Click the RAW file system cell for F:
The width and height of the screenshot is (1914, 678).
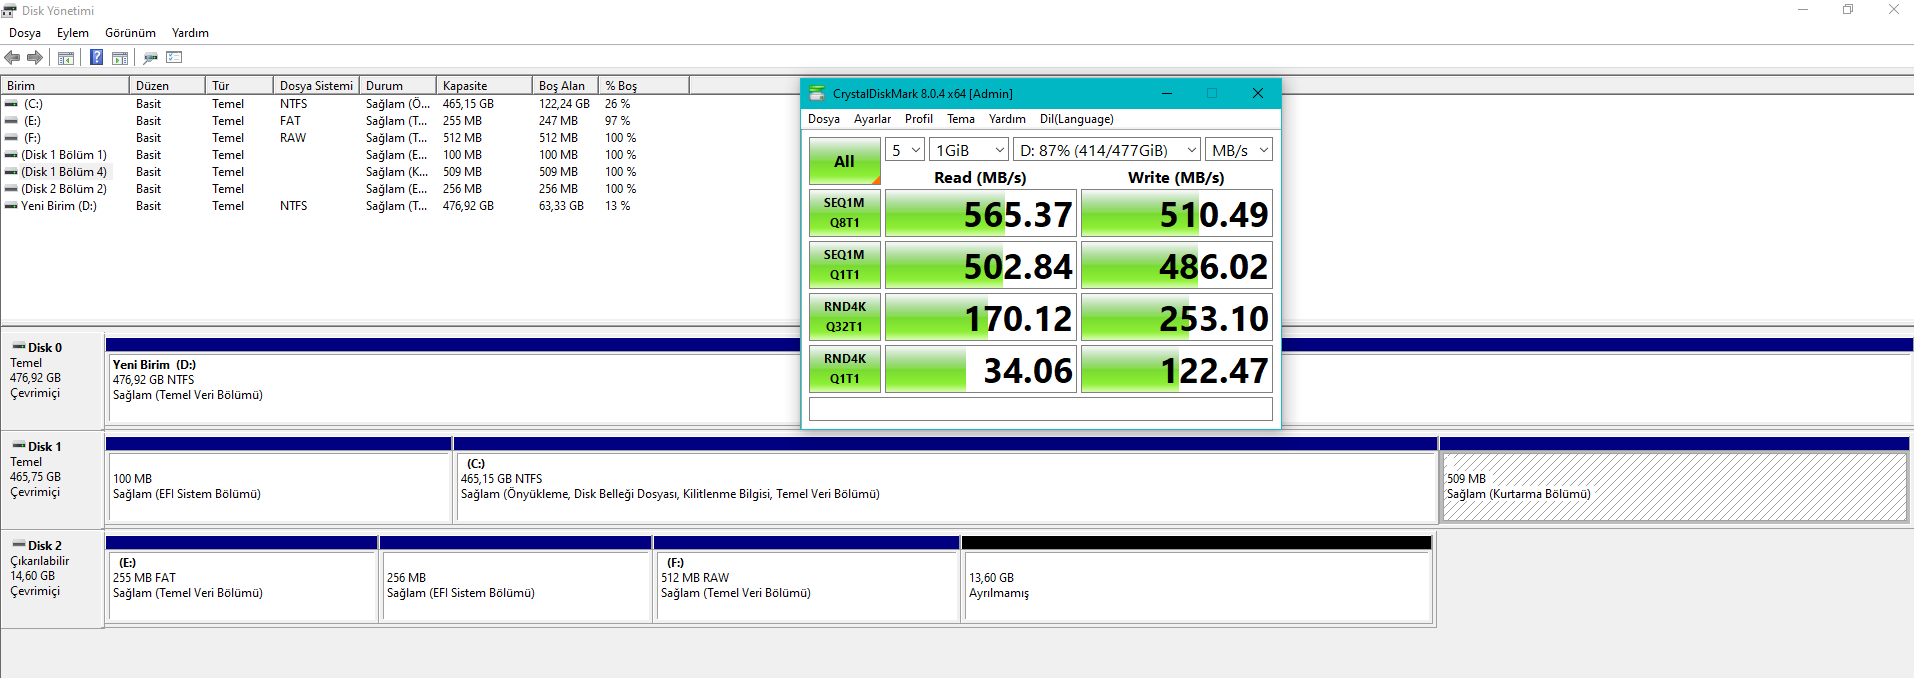coord(293,138)
